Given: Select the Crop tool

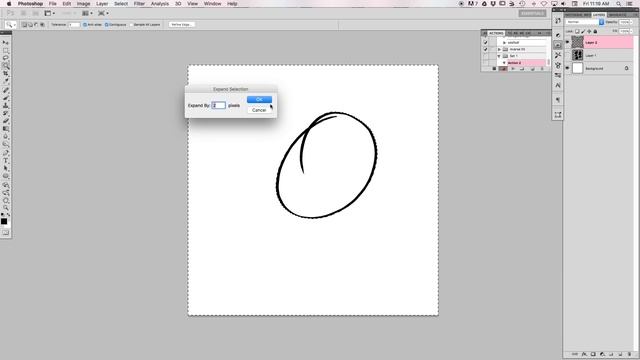Looking at the screenshot, I should pyautogui.click(x=6, y=73).
